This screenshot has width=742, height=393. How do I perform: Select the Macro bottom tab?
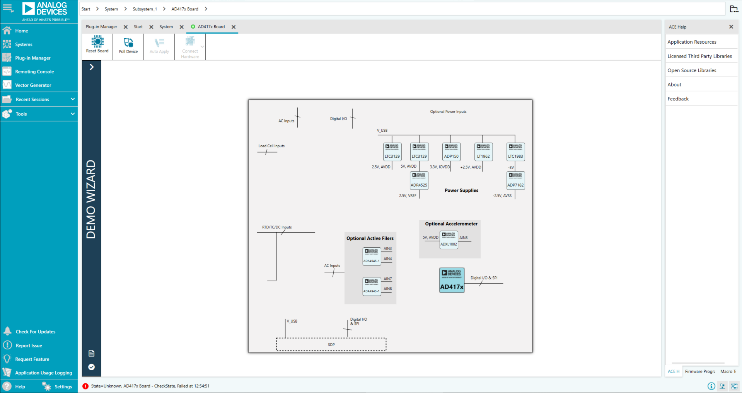[728, 372]
